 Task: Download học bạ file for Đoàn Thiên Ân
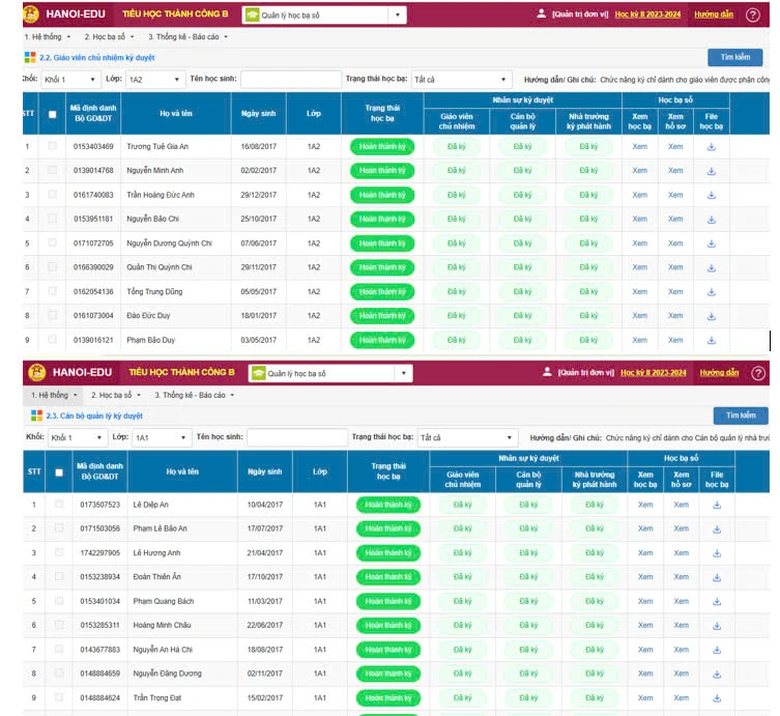tap(716, 577)
